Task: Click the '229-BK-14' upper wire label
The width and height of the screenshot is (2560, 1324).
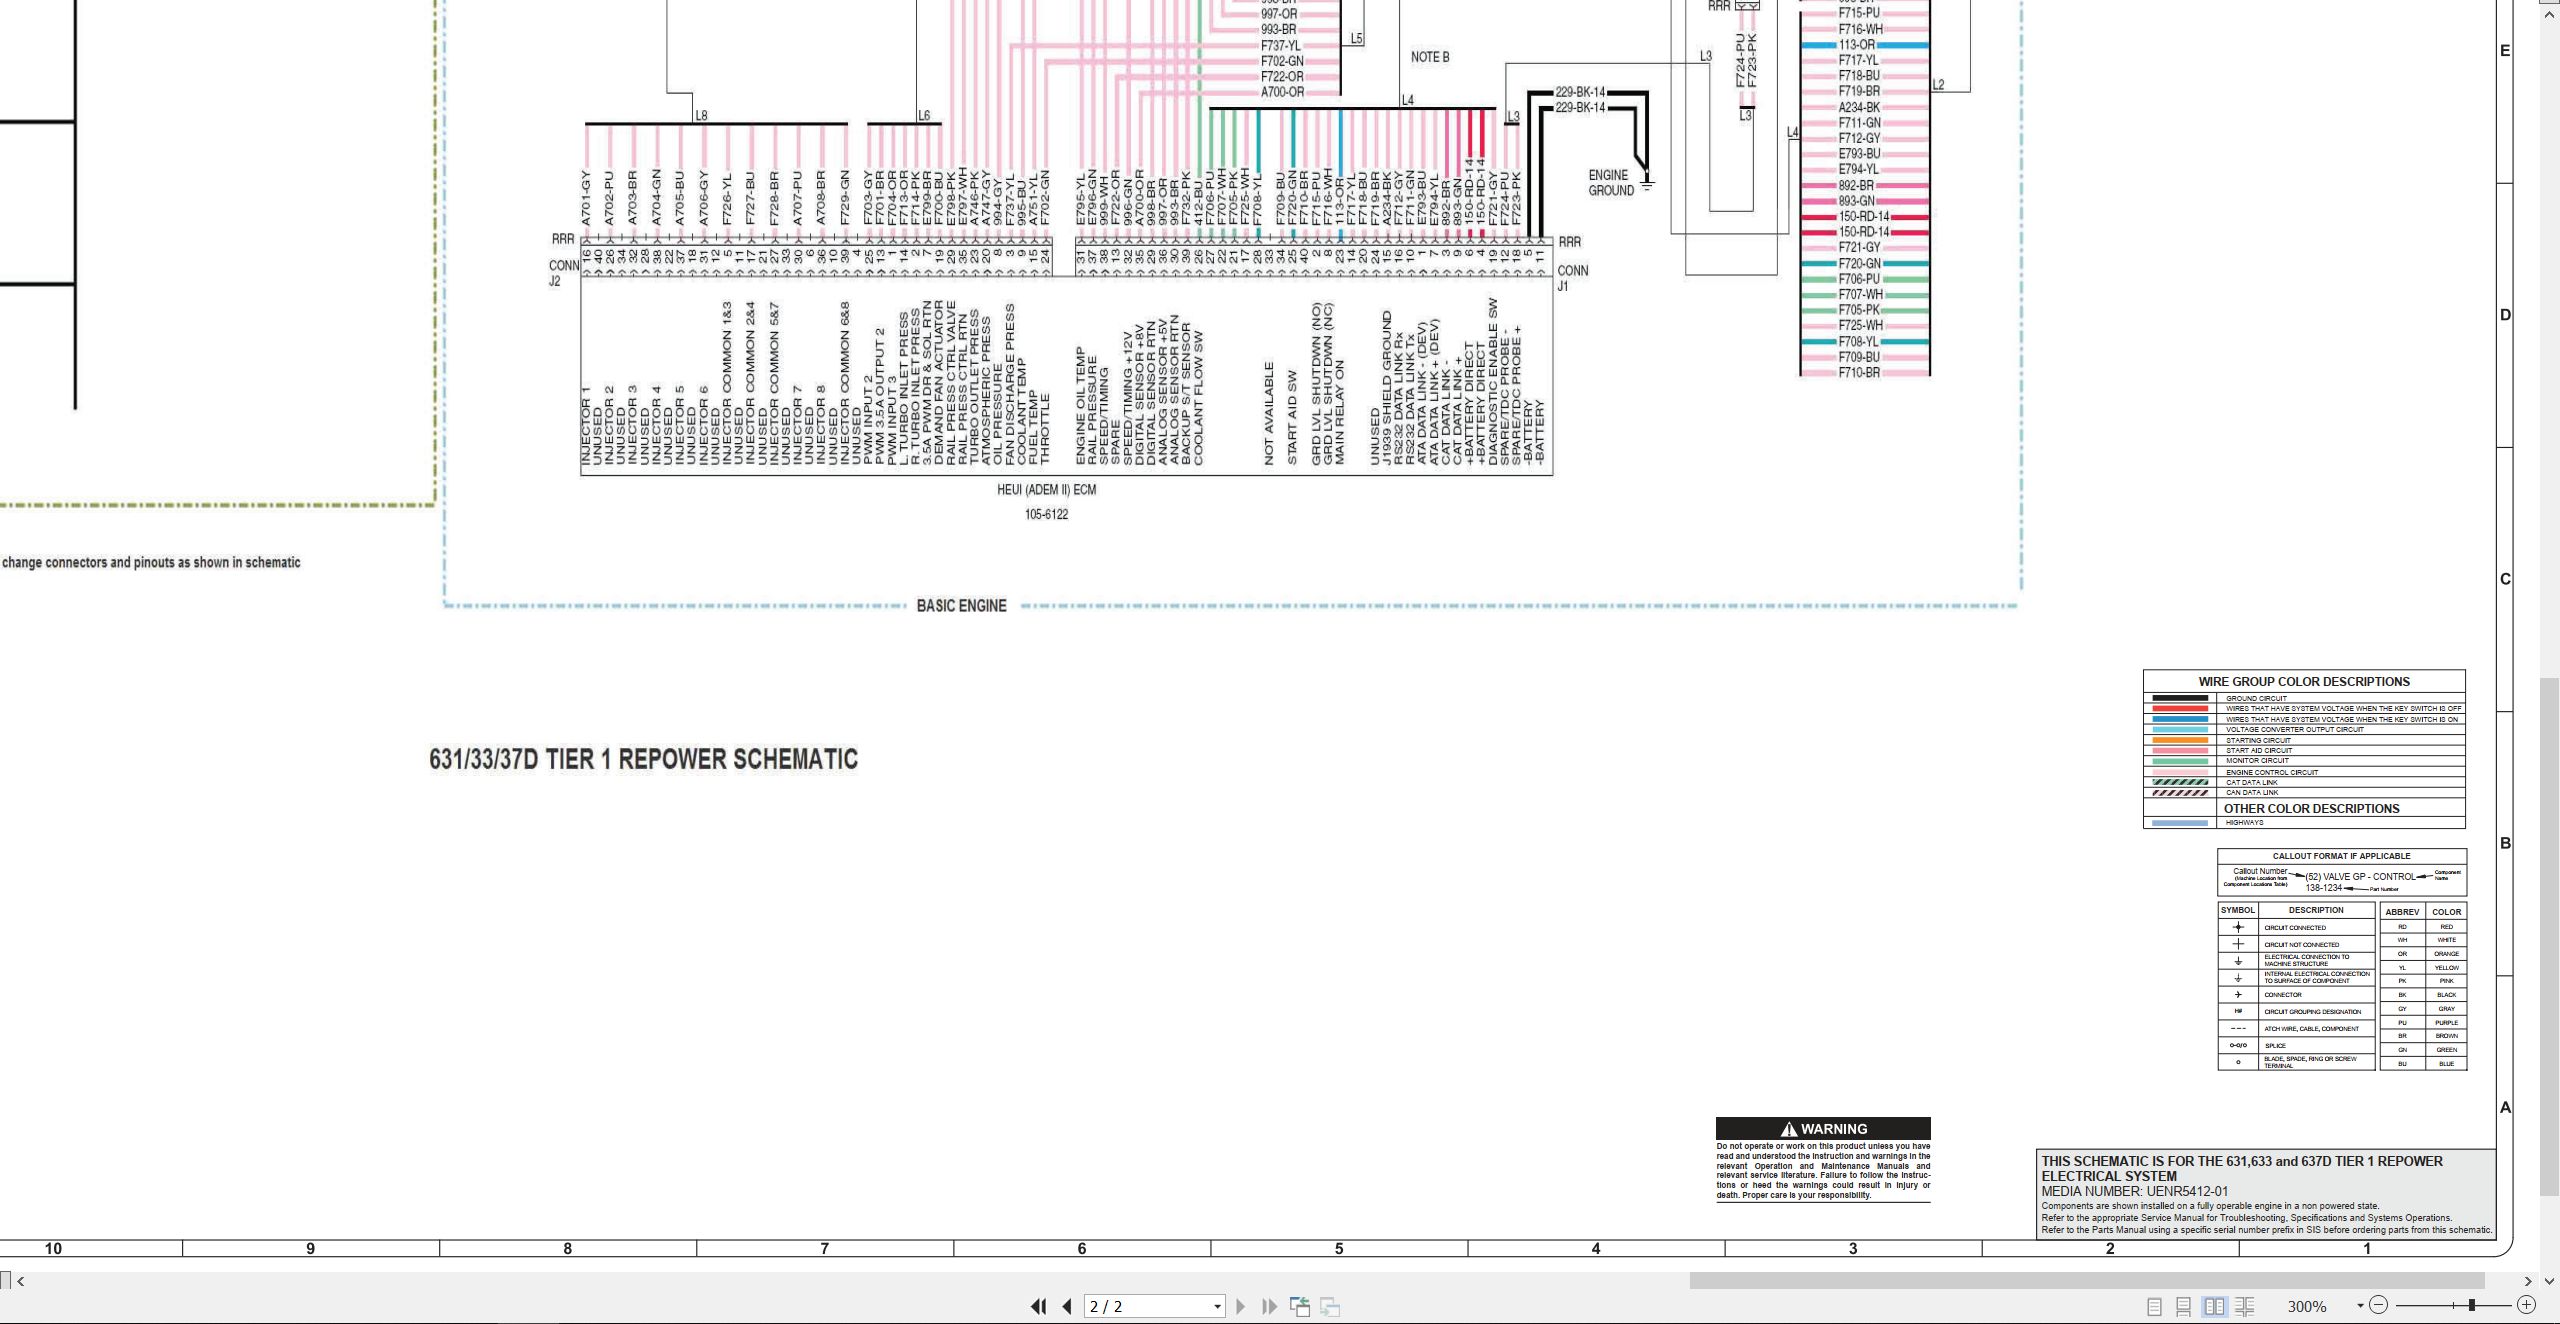Action: [1580, 92]
